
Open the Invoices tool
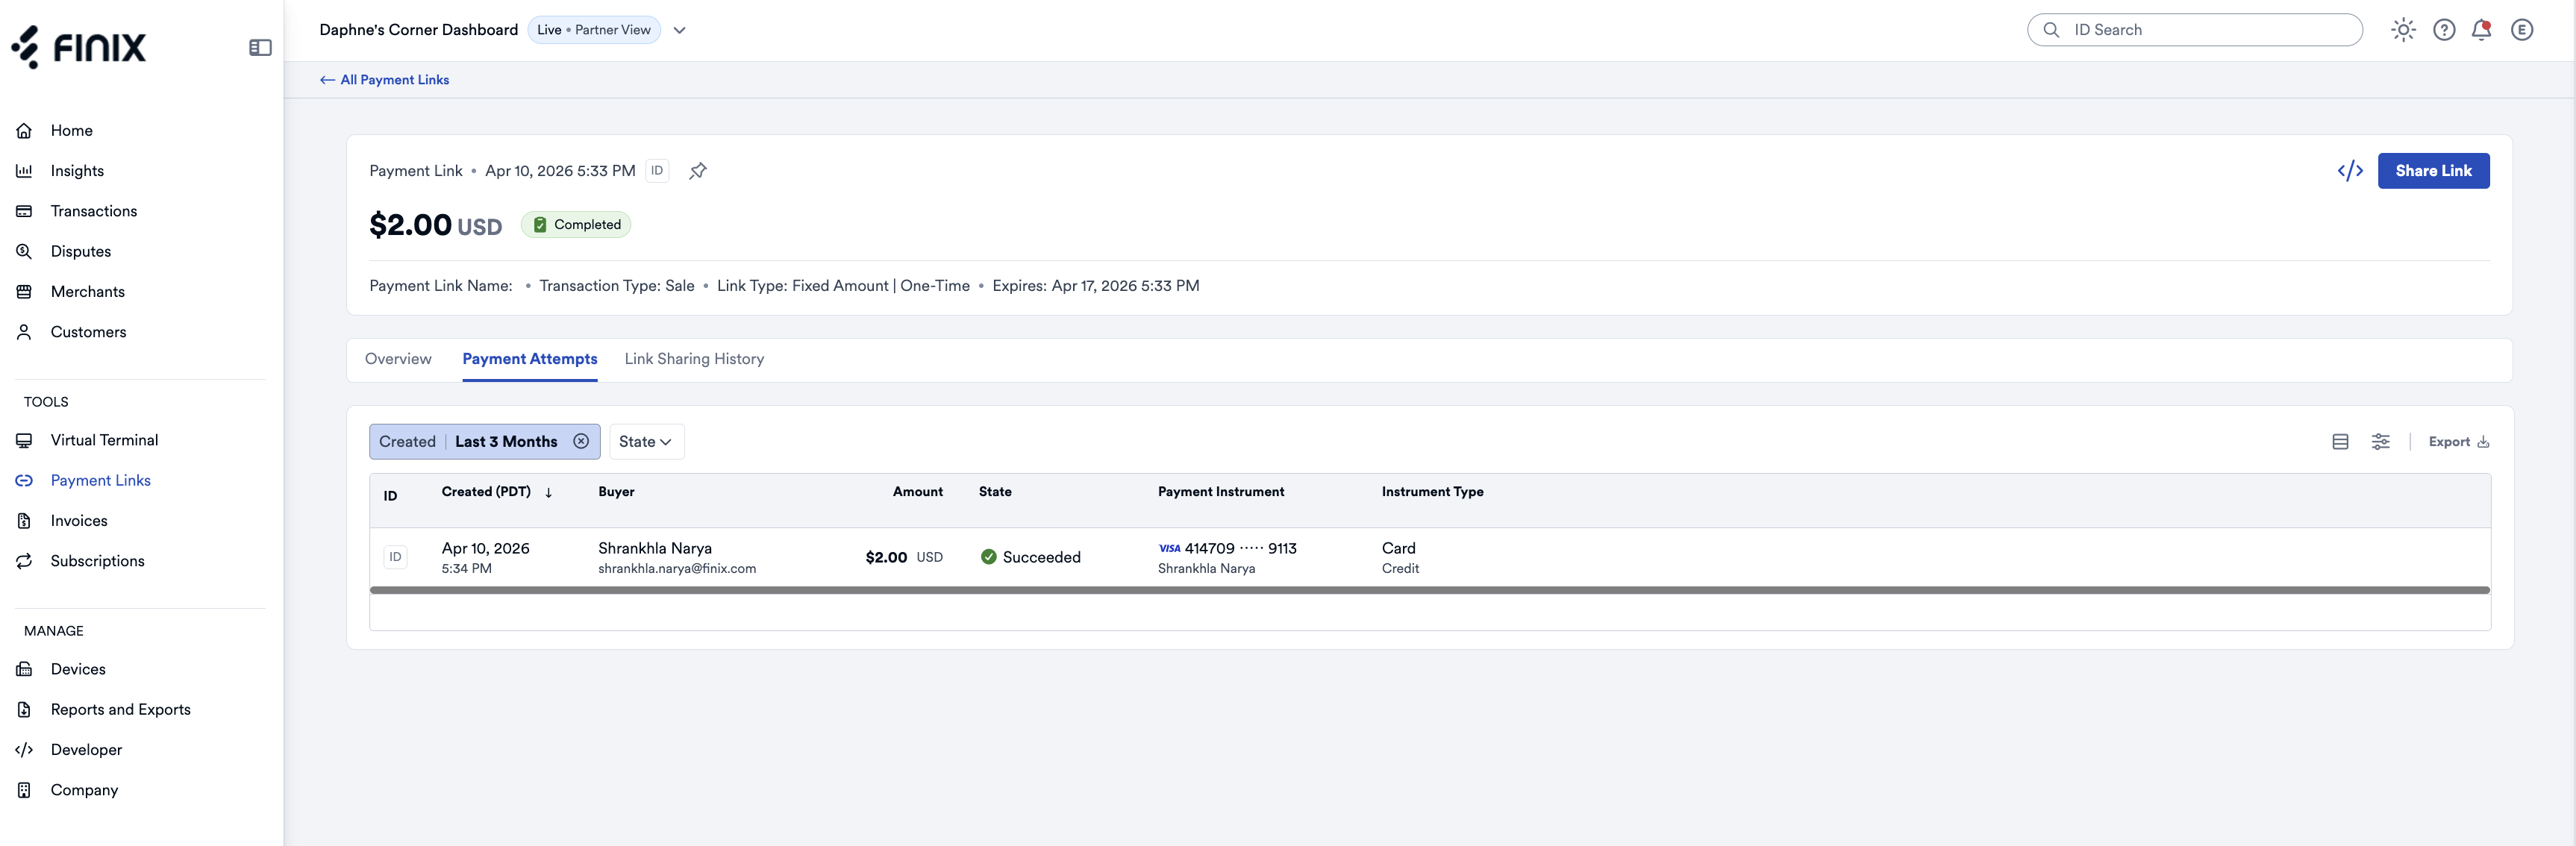[x=79, y=520]
